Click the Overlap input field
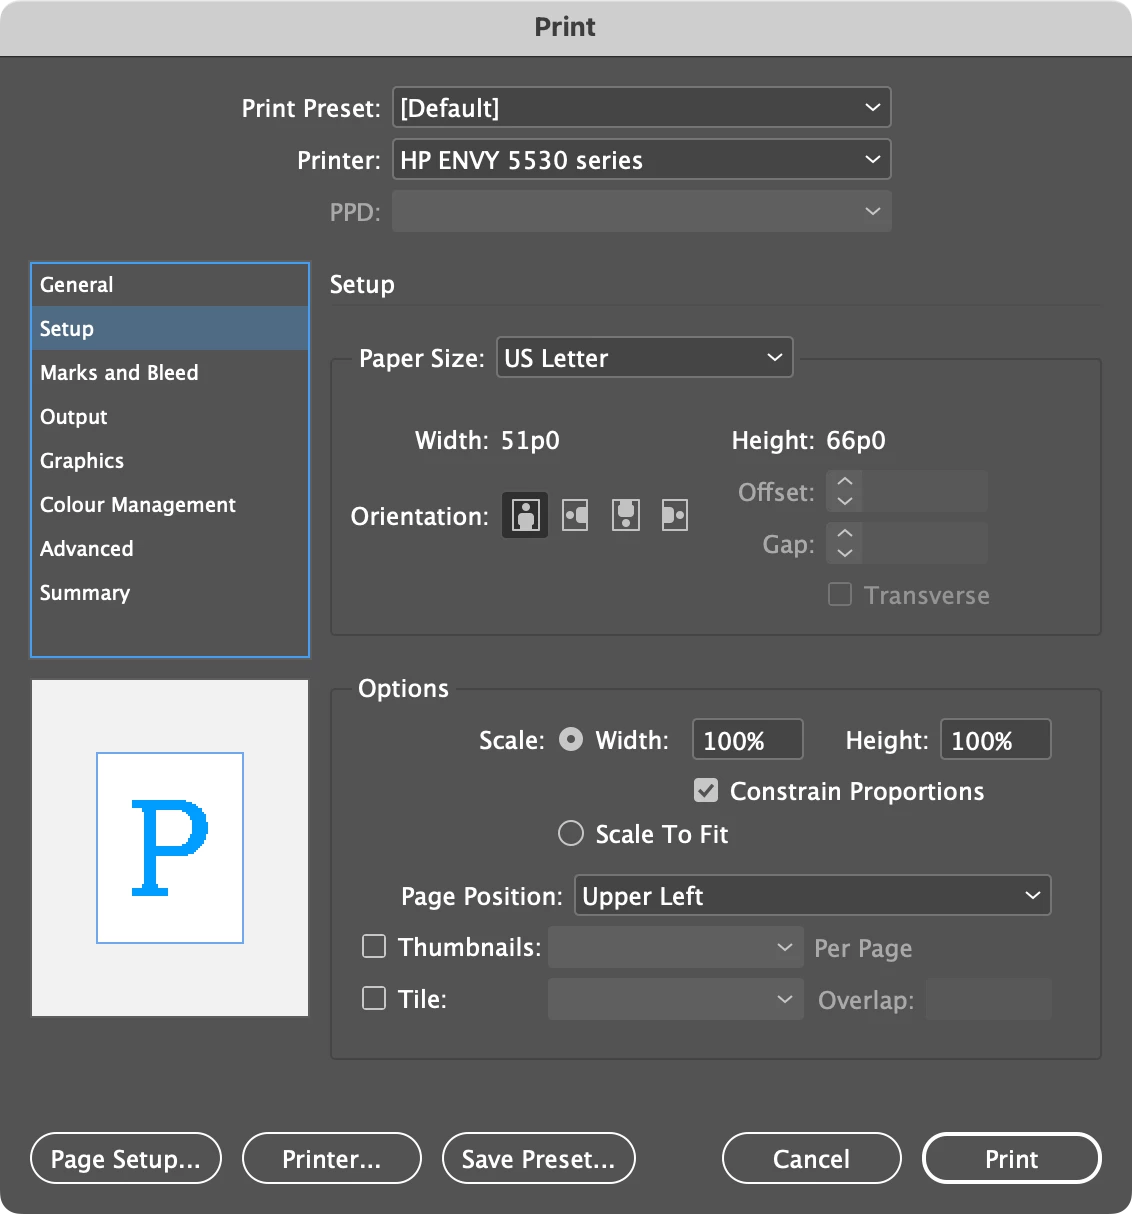1132x1214 pixels. (989, 999)
